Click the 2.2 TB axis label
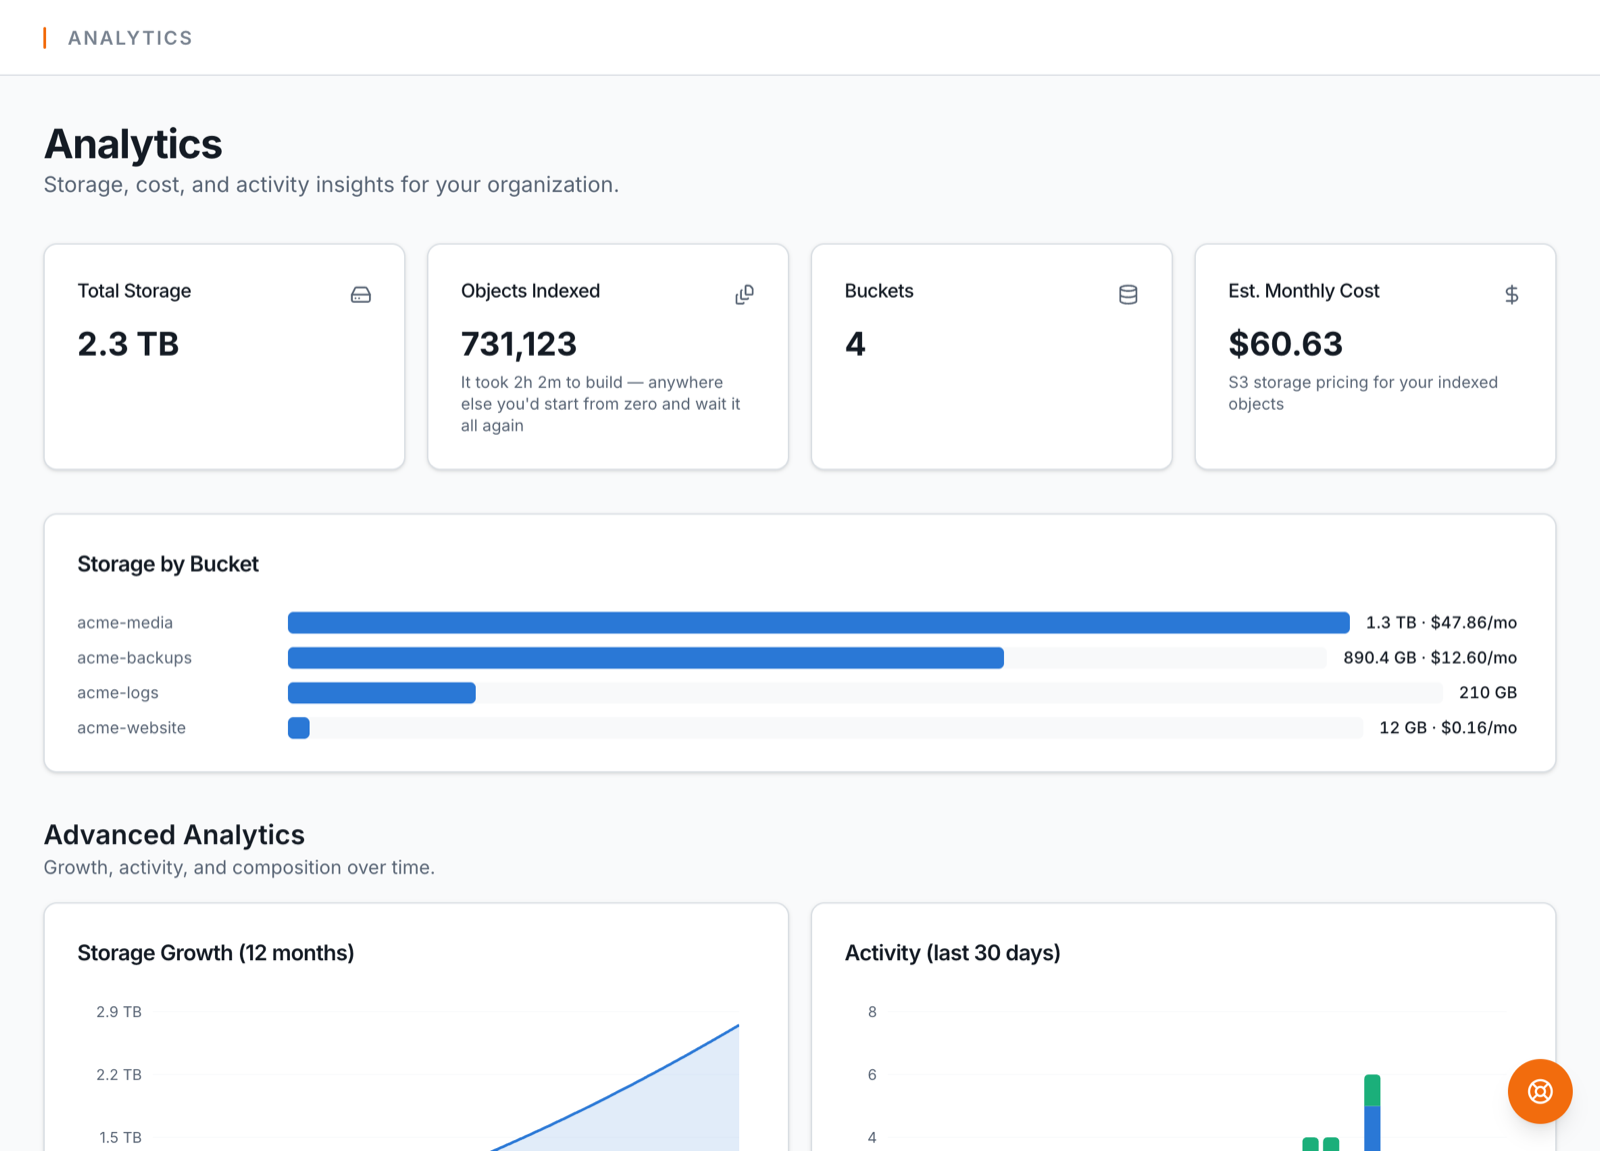This screenshot has height=1151, width=1600. [x=119, y=1075]
